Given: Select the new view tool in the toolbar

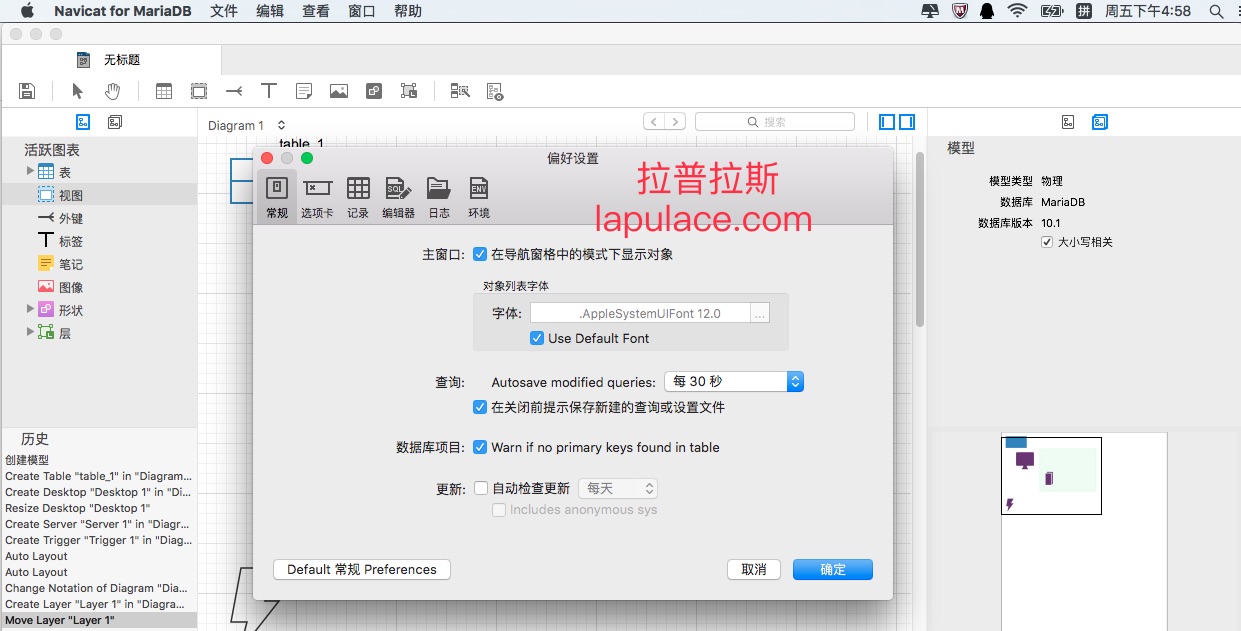Looking at the screenshot, I should pos(199,91).
